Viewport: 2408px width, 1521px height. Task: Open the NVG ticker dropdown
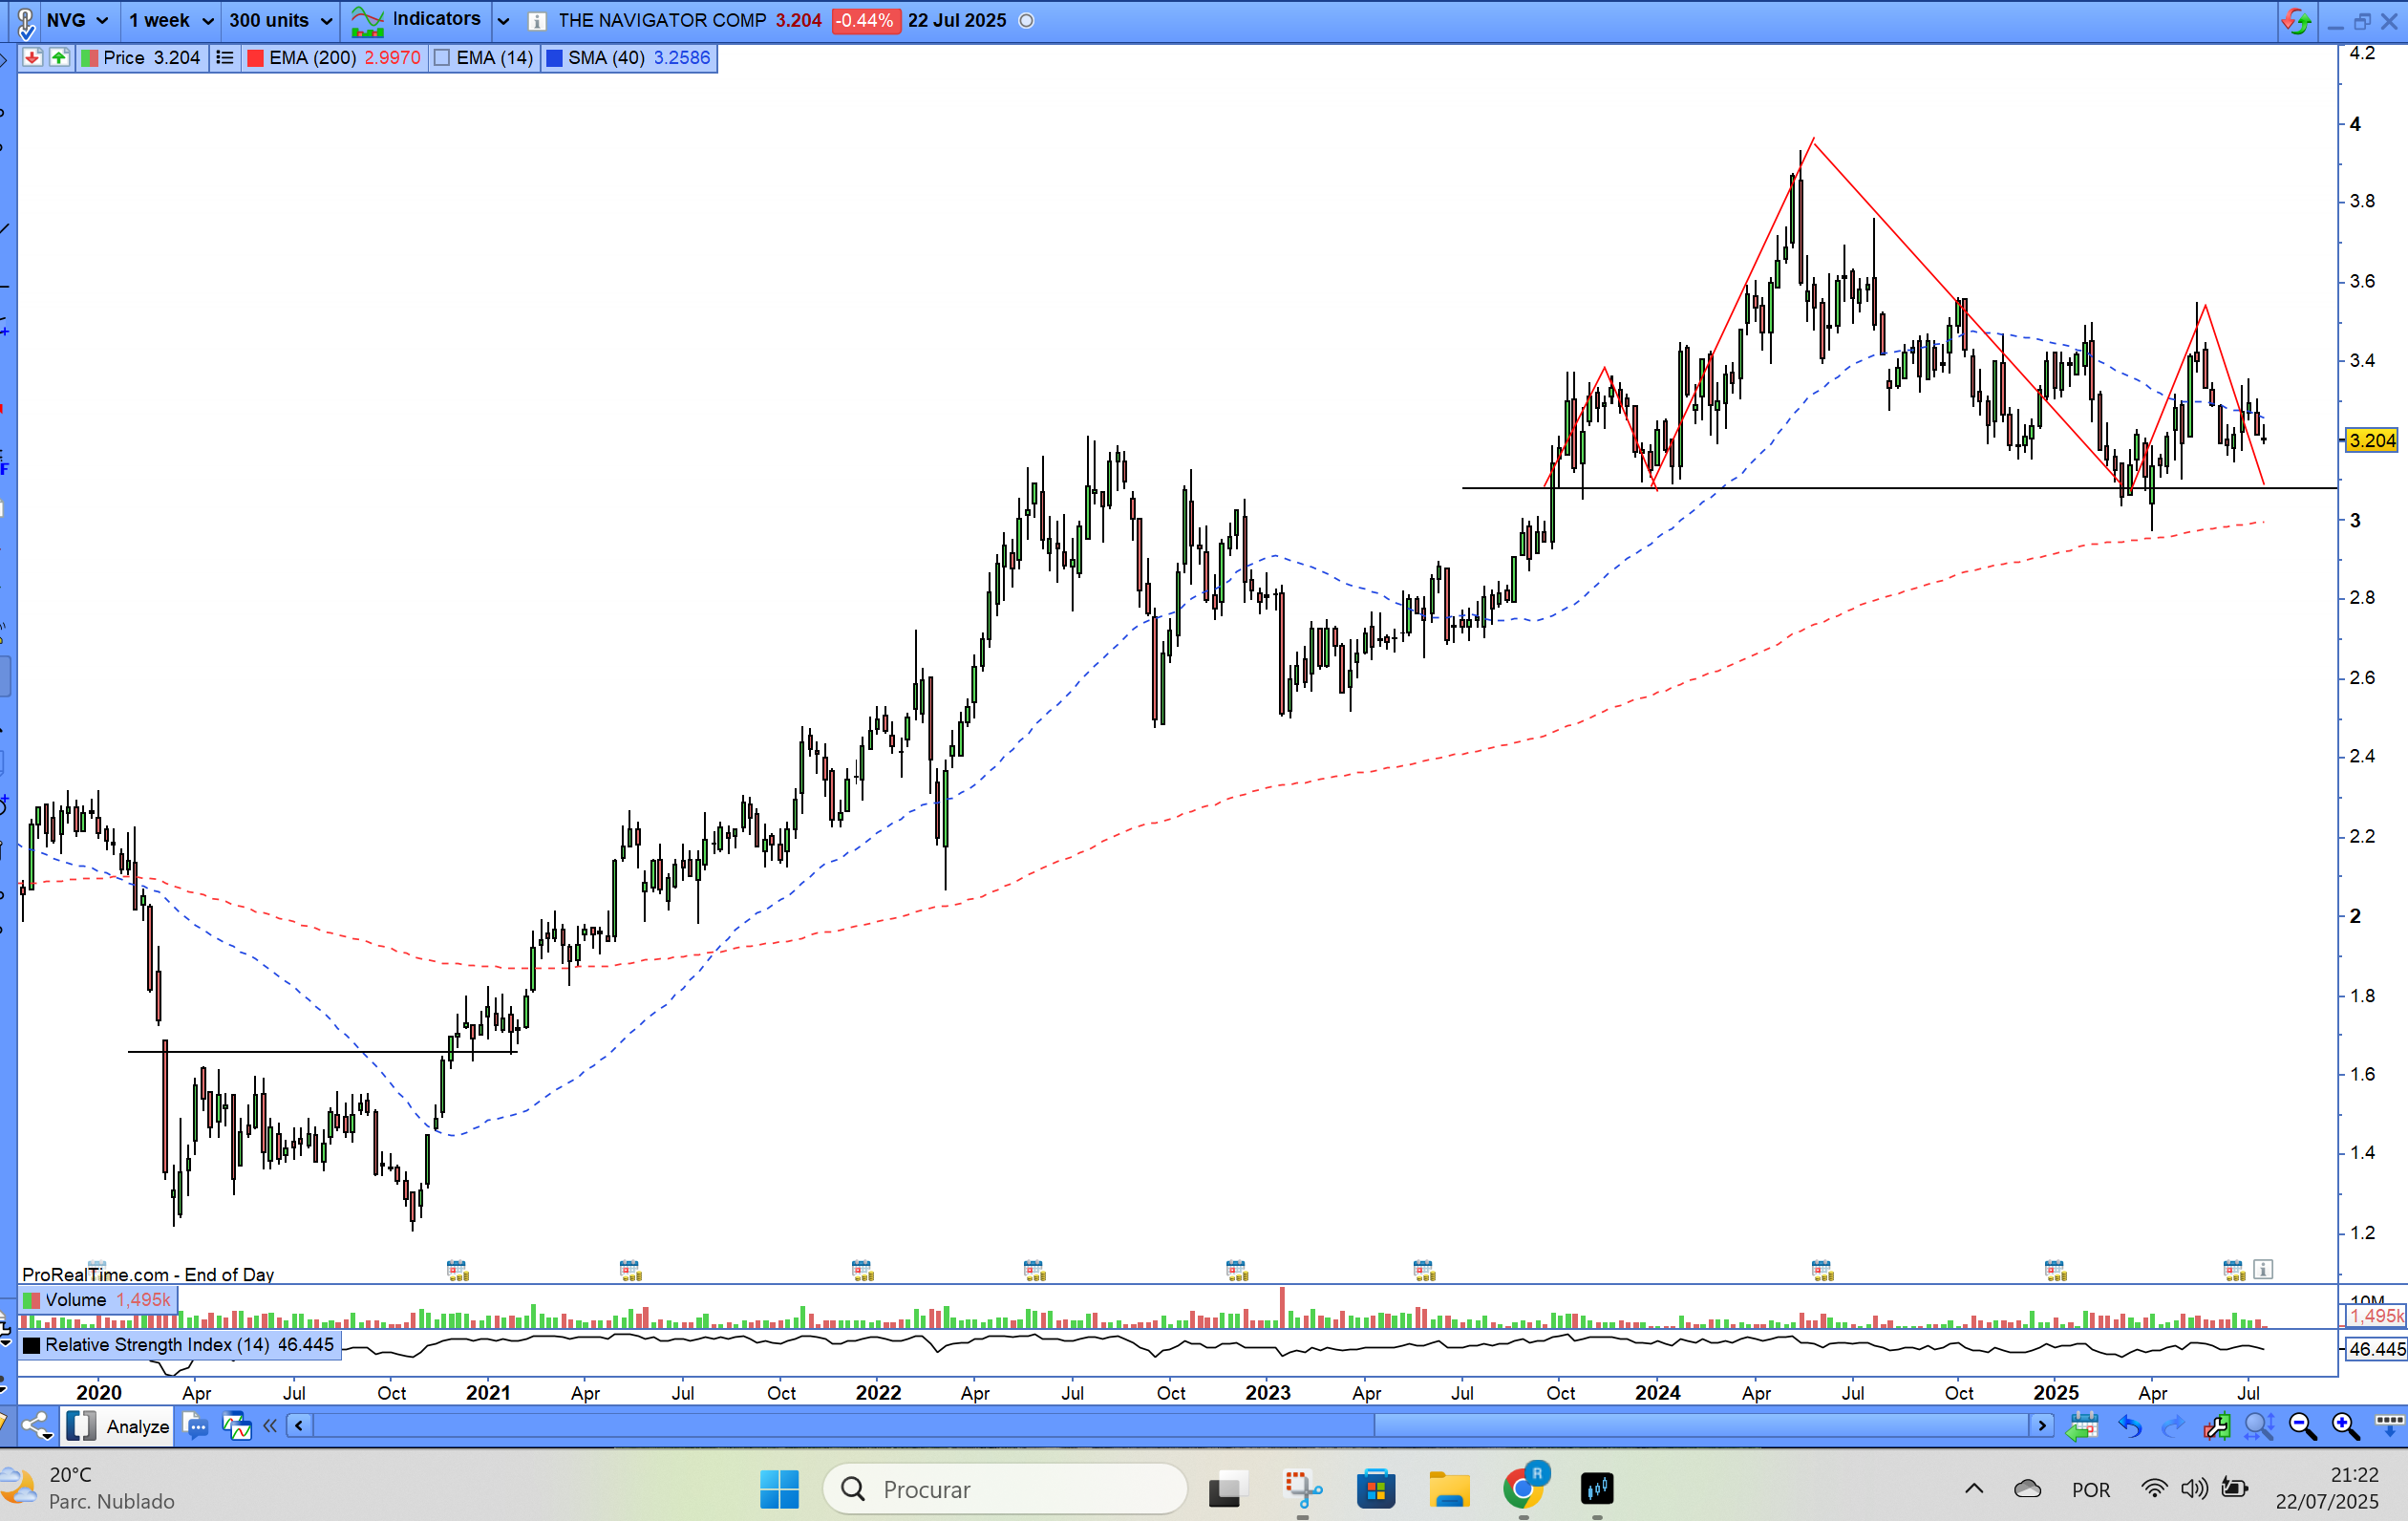point(78,20)
